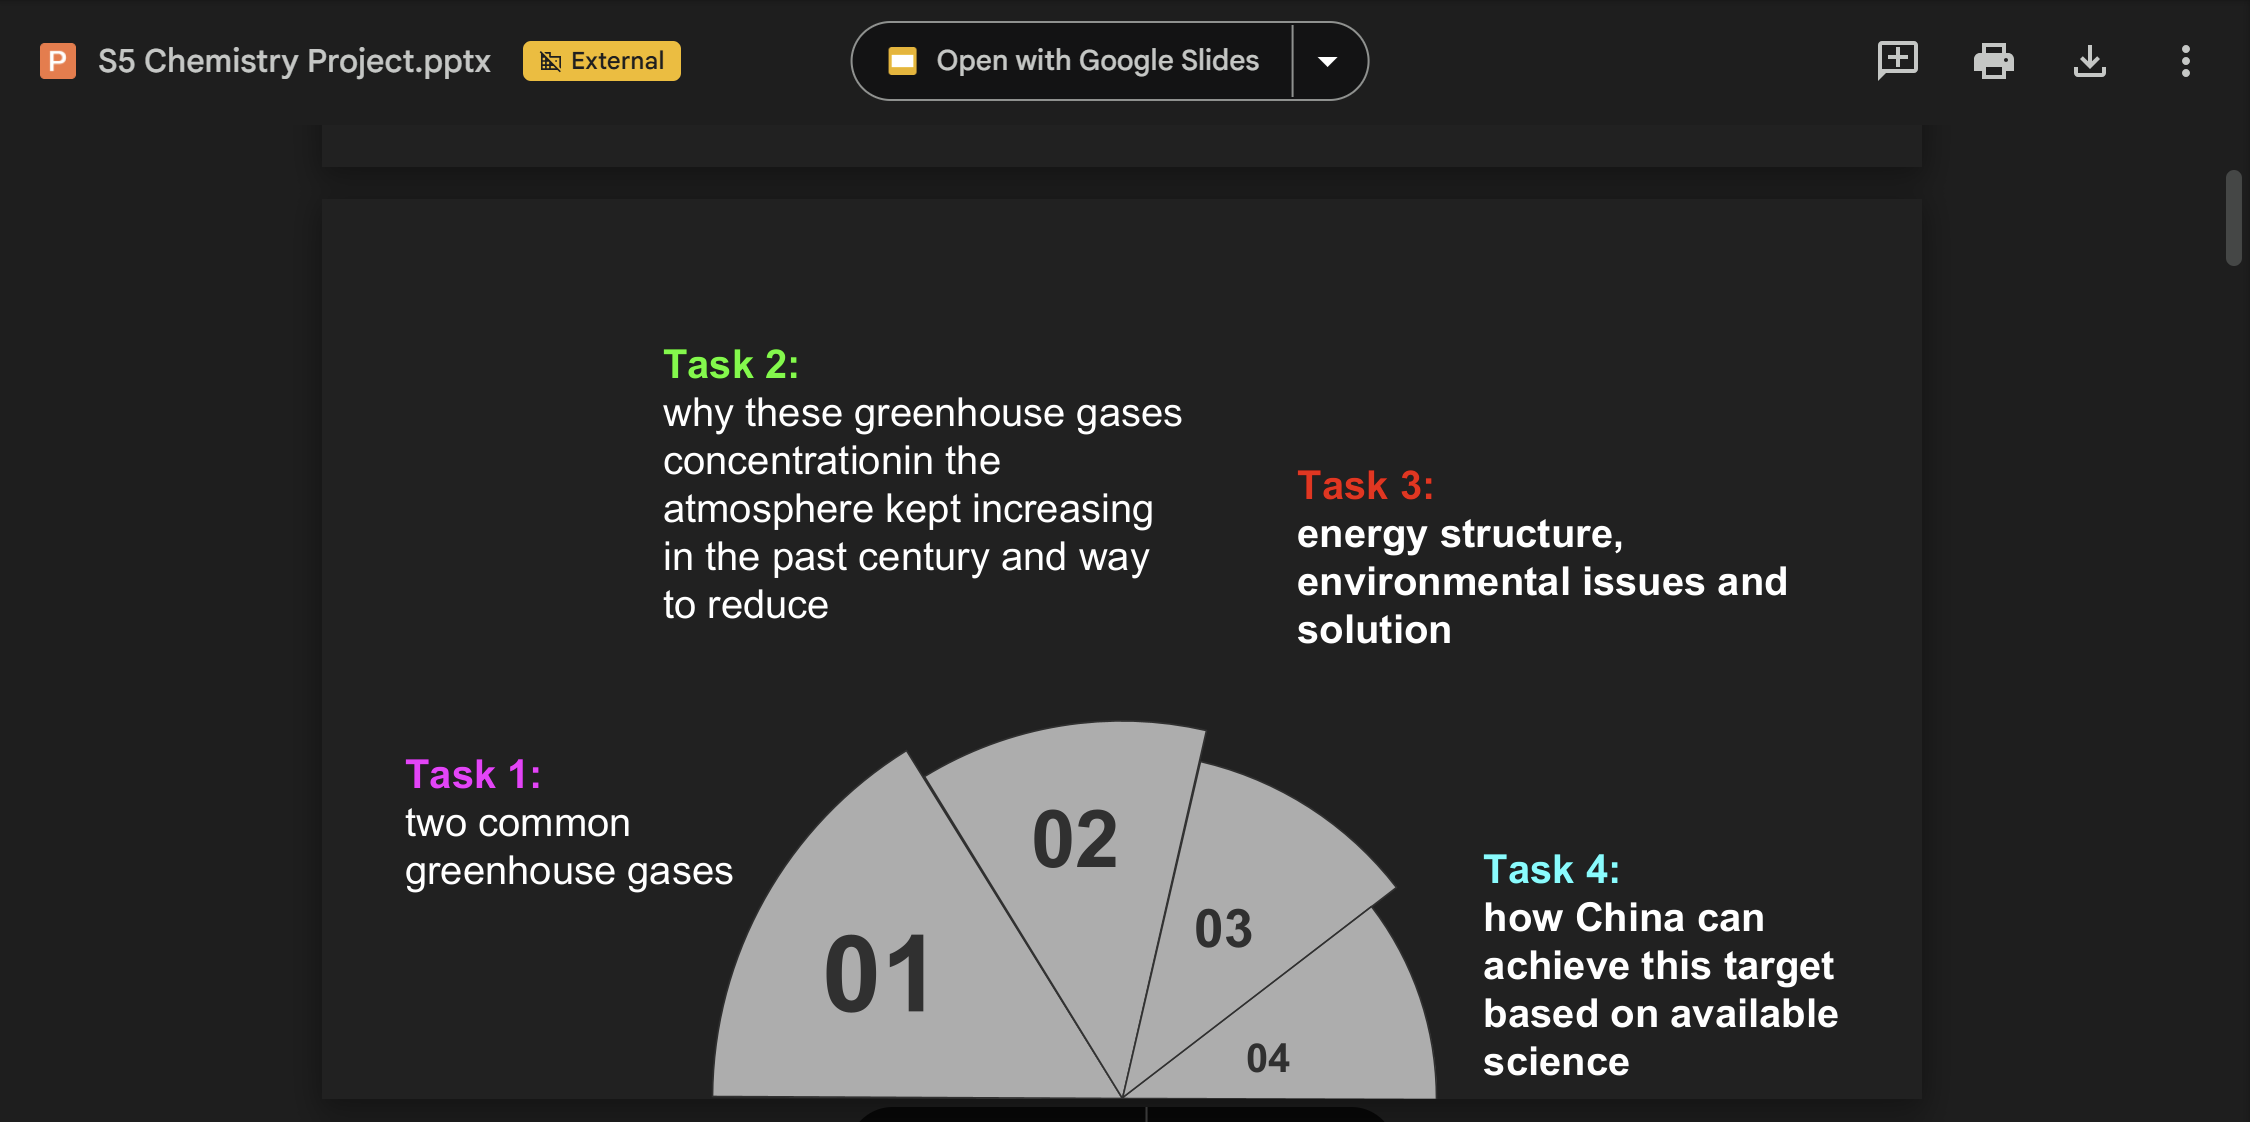Click the vertical scrollbar thumb
Screen dimensions: 2250x1122
point(2233,217)
